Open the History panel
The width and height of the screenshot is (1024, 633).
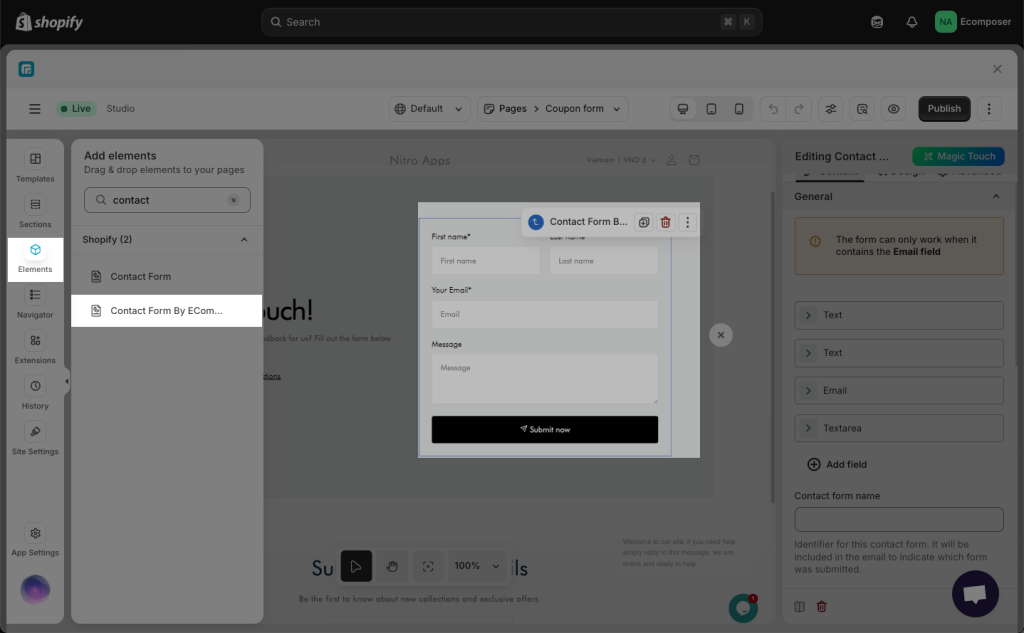[35, 393]
